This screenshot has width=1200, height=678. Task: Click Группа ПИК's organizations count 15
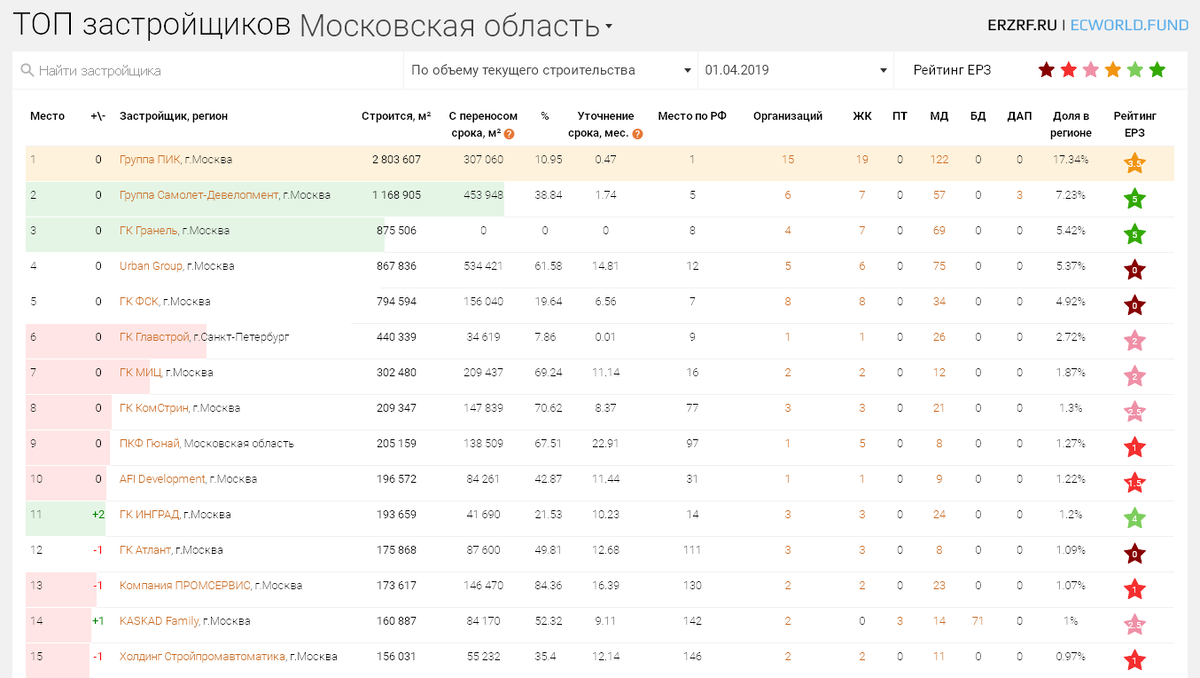(x=788, y=159)
